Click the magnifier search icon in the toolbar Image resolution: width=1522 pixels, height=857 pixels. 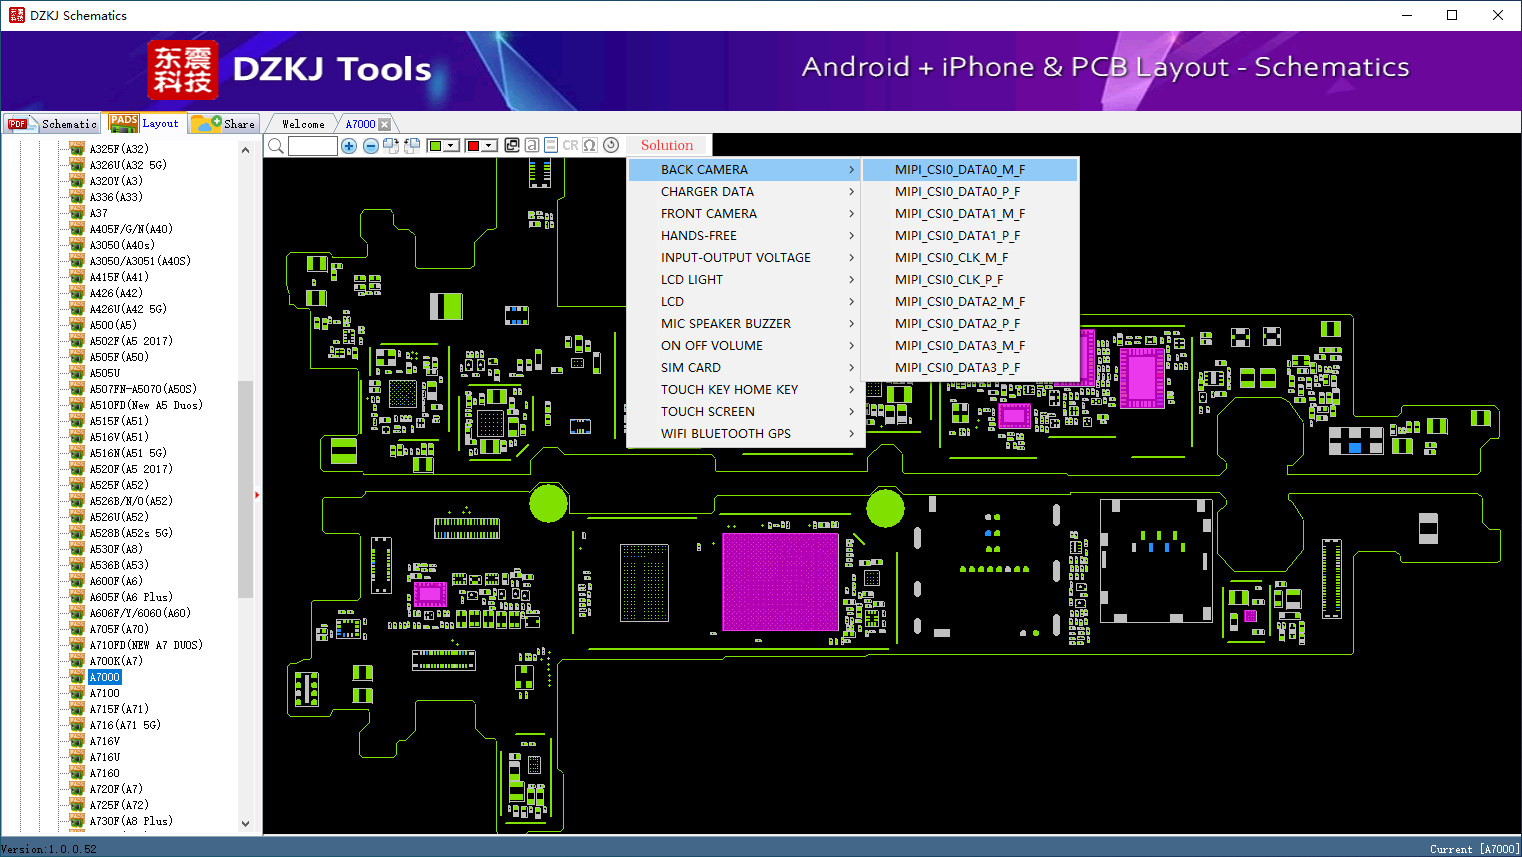pyautogui.click(x=275, y=146)
